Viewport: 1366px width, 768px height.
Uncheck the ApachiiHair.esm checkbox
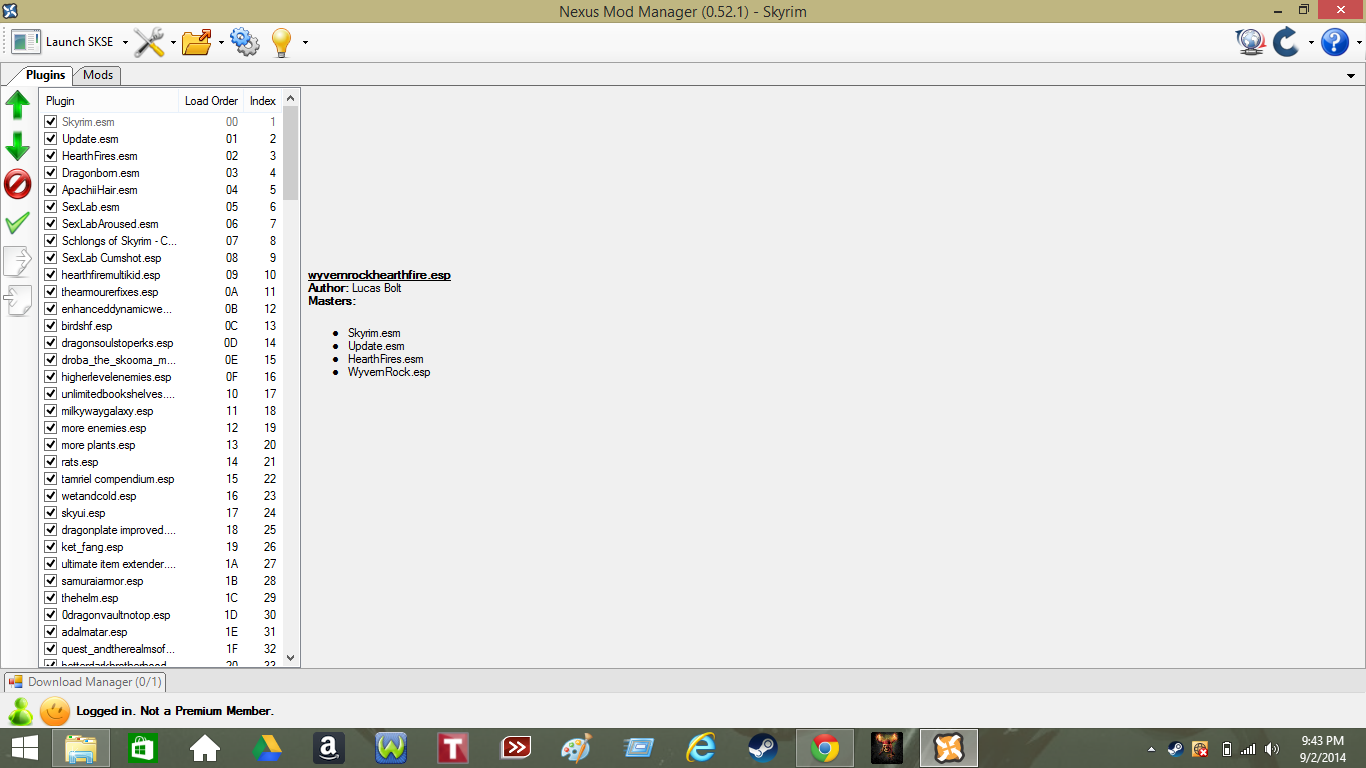[x=51, y=190]
